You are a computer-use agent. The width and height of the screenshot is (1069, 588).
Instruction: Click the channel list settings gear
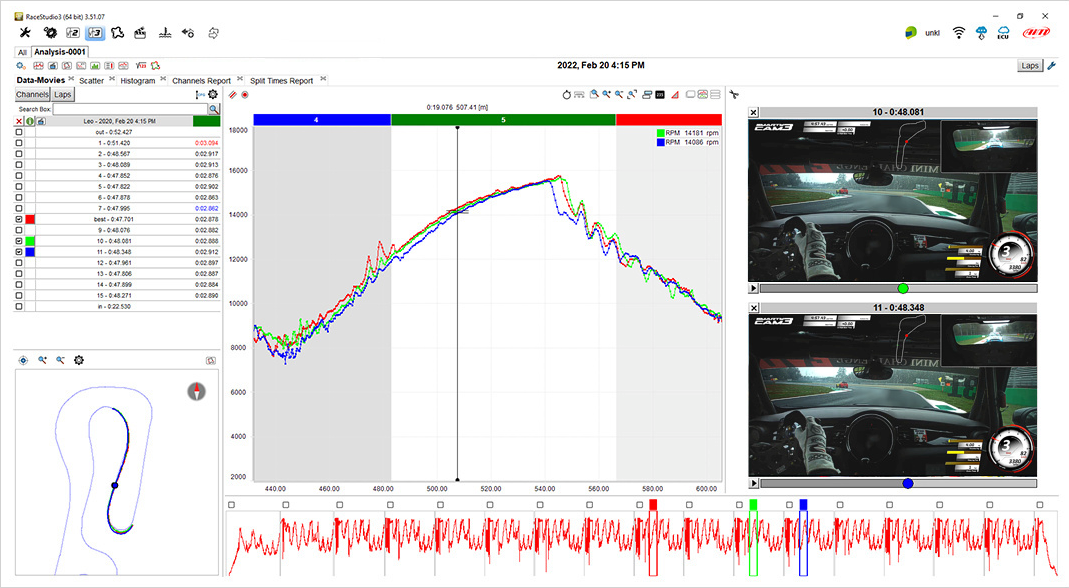[x=213, y=94]
